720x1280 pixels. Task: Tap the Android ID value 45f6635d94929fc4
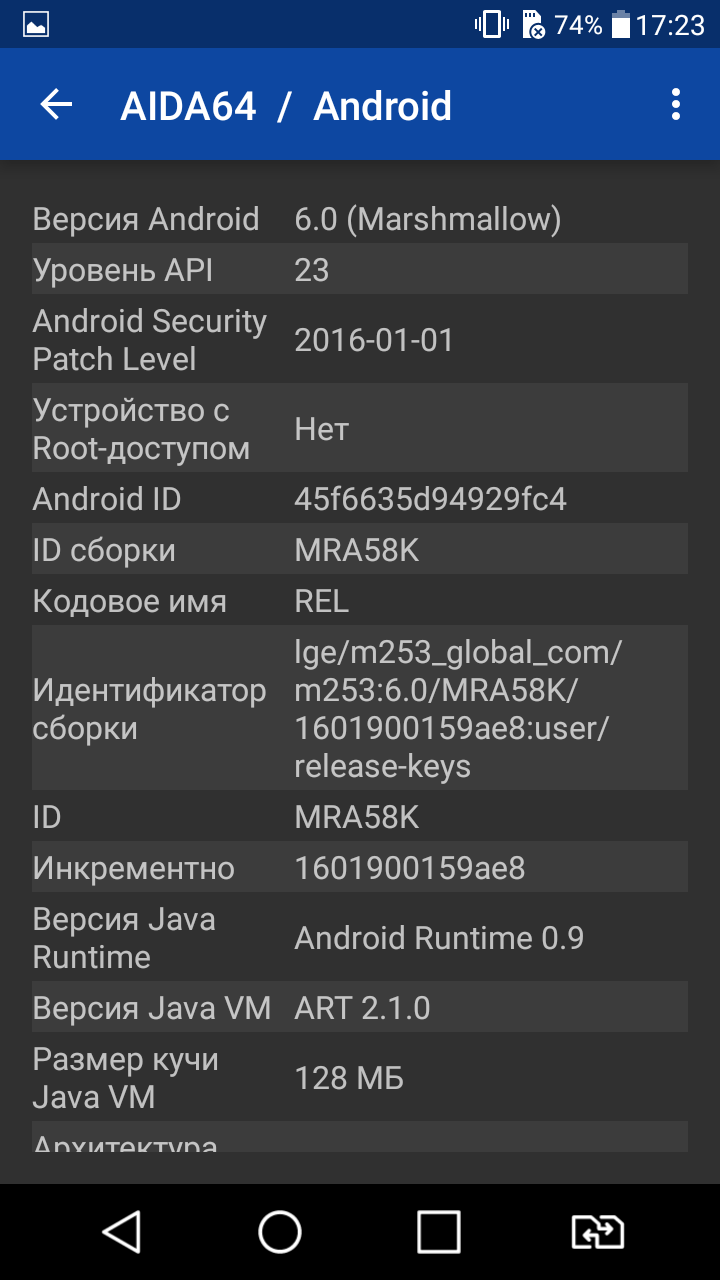click(x=431, y=499)
